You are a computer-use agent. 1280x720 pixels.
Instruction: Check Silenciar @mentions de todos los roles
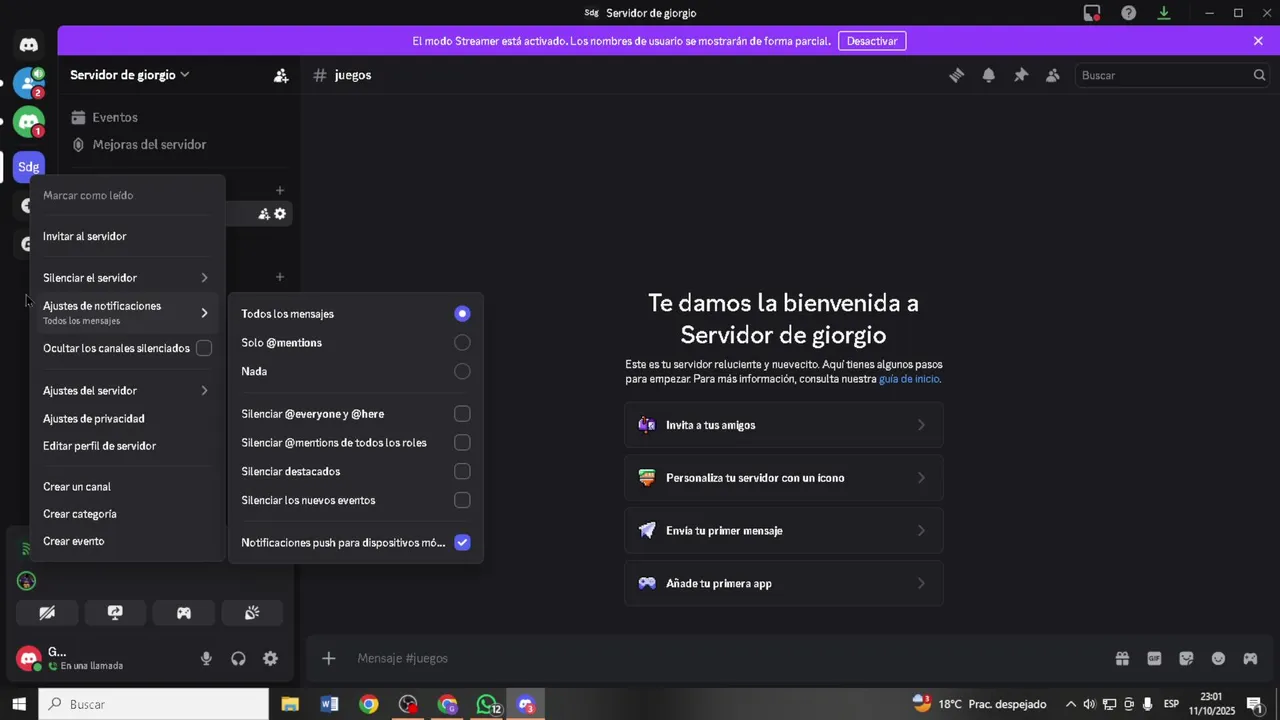[462, 442]
